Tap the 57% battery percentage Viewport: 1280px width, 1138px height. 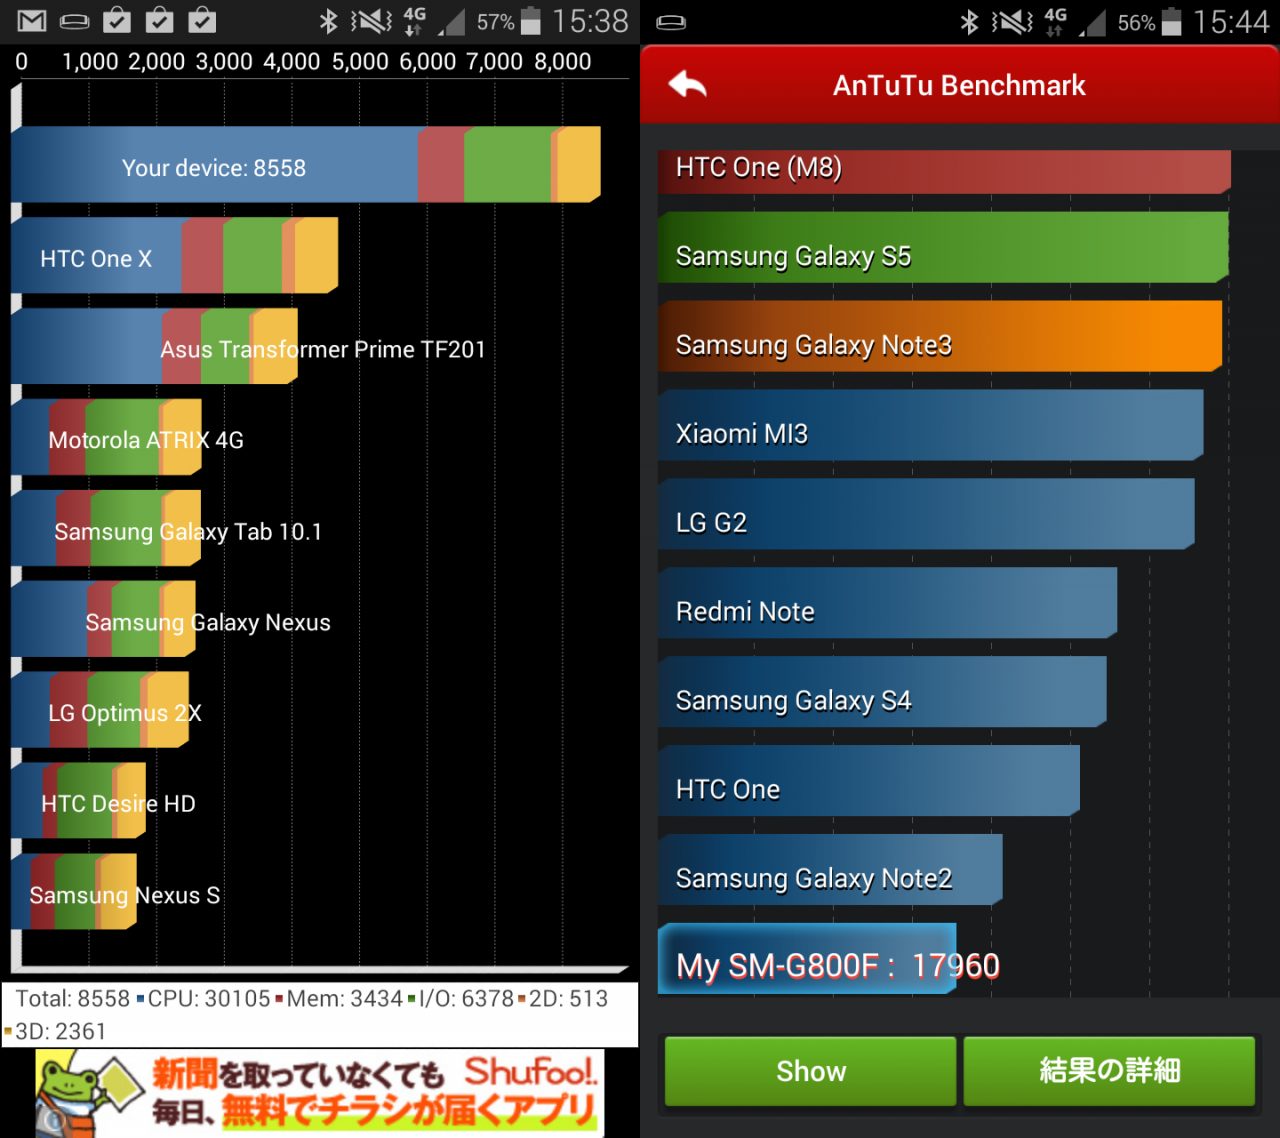pyautogui.click(x=496, y=22)
